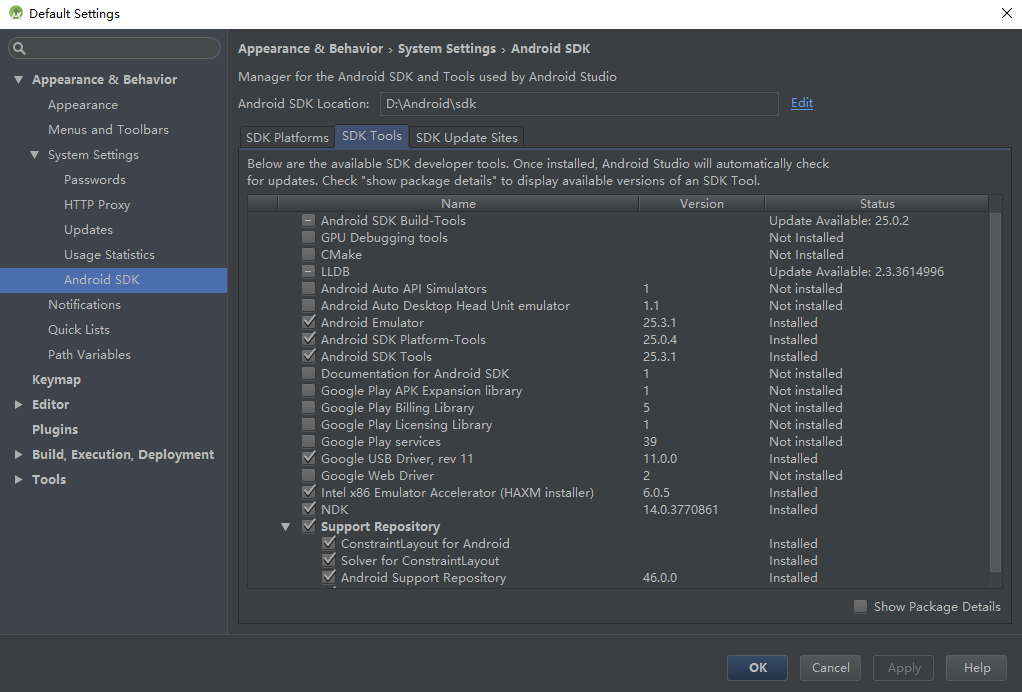
Task: Enable the CMake checkbox
Action: (x=309, y=255)
